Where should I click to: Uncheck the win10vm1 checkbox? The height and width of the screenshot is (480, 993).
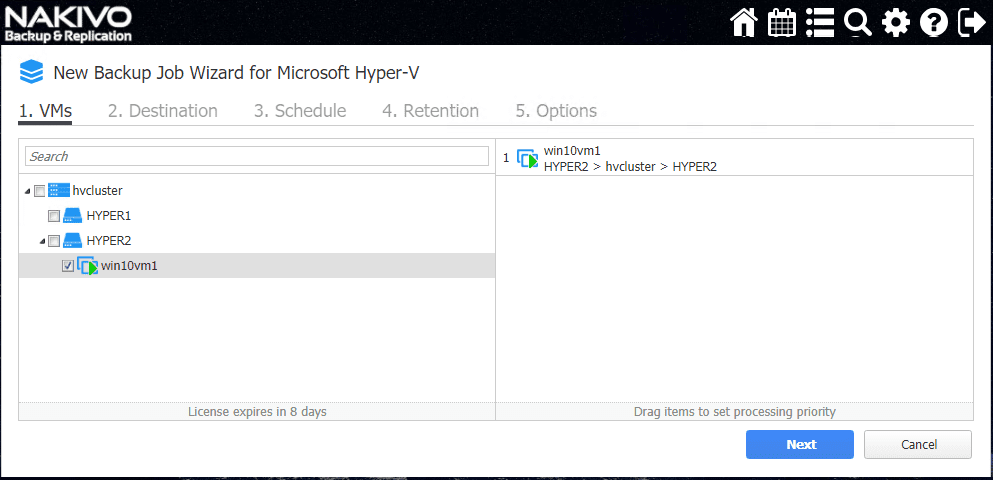68,267
